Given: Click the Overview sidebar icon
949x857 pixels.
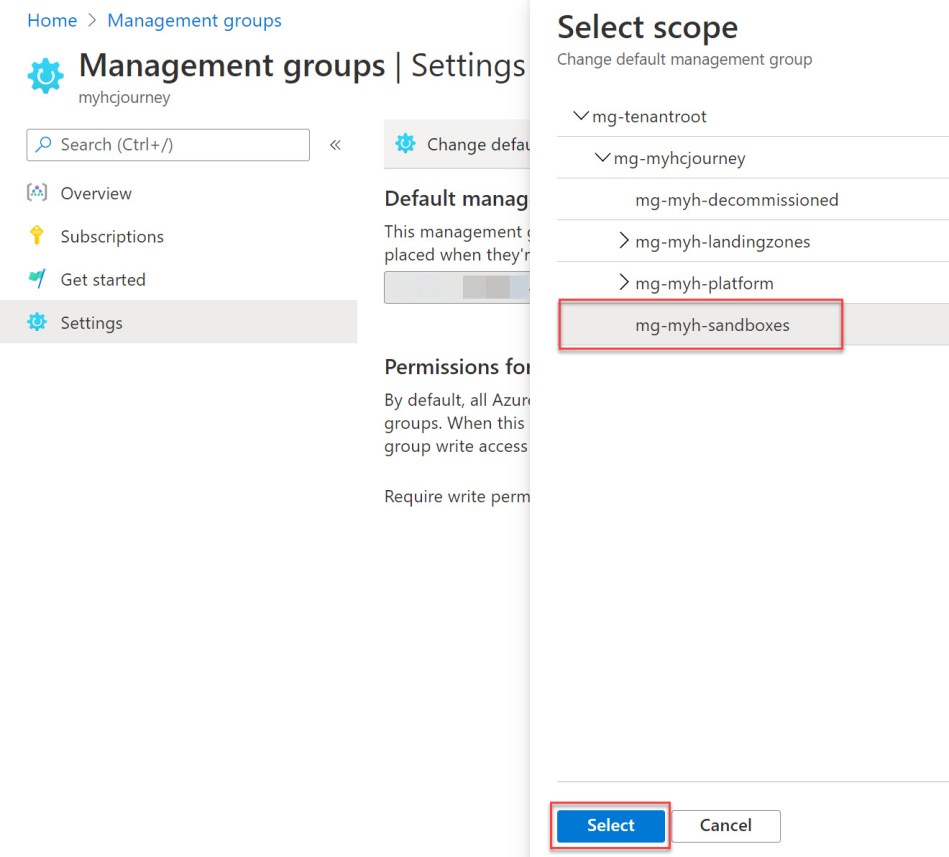Looking at the screenshot, I should pos(38,193).
